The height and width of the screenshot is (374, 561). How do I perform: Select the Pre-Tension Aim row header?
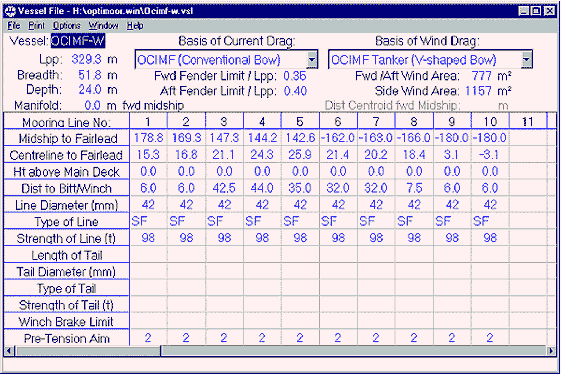[67, 338]
